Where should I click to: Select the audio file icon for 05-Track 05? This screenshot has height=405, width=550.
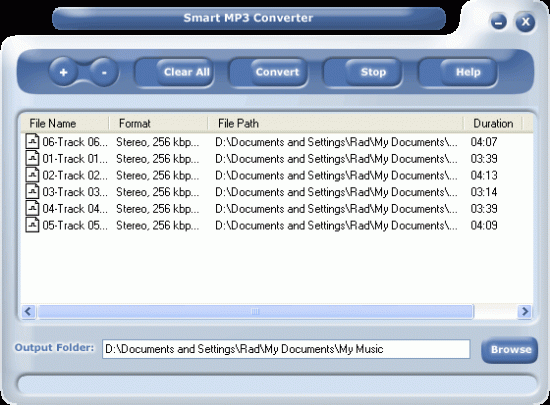coord(32,225)
